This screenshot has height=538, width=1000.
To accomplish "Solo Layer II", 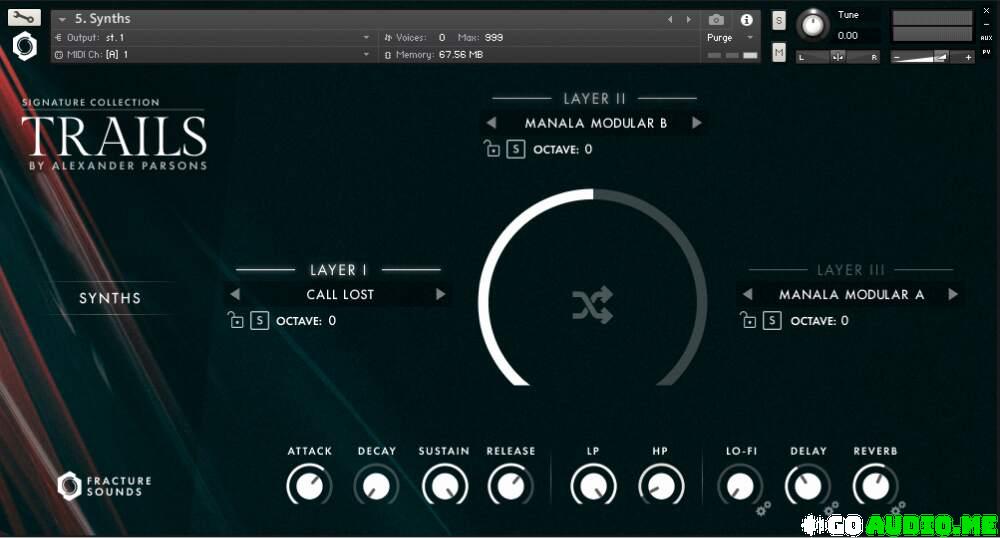I will (x=516, y=149).
